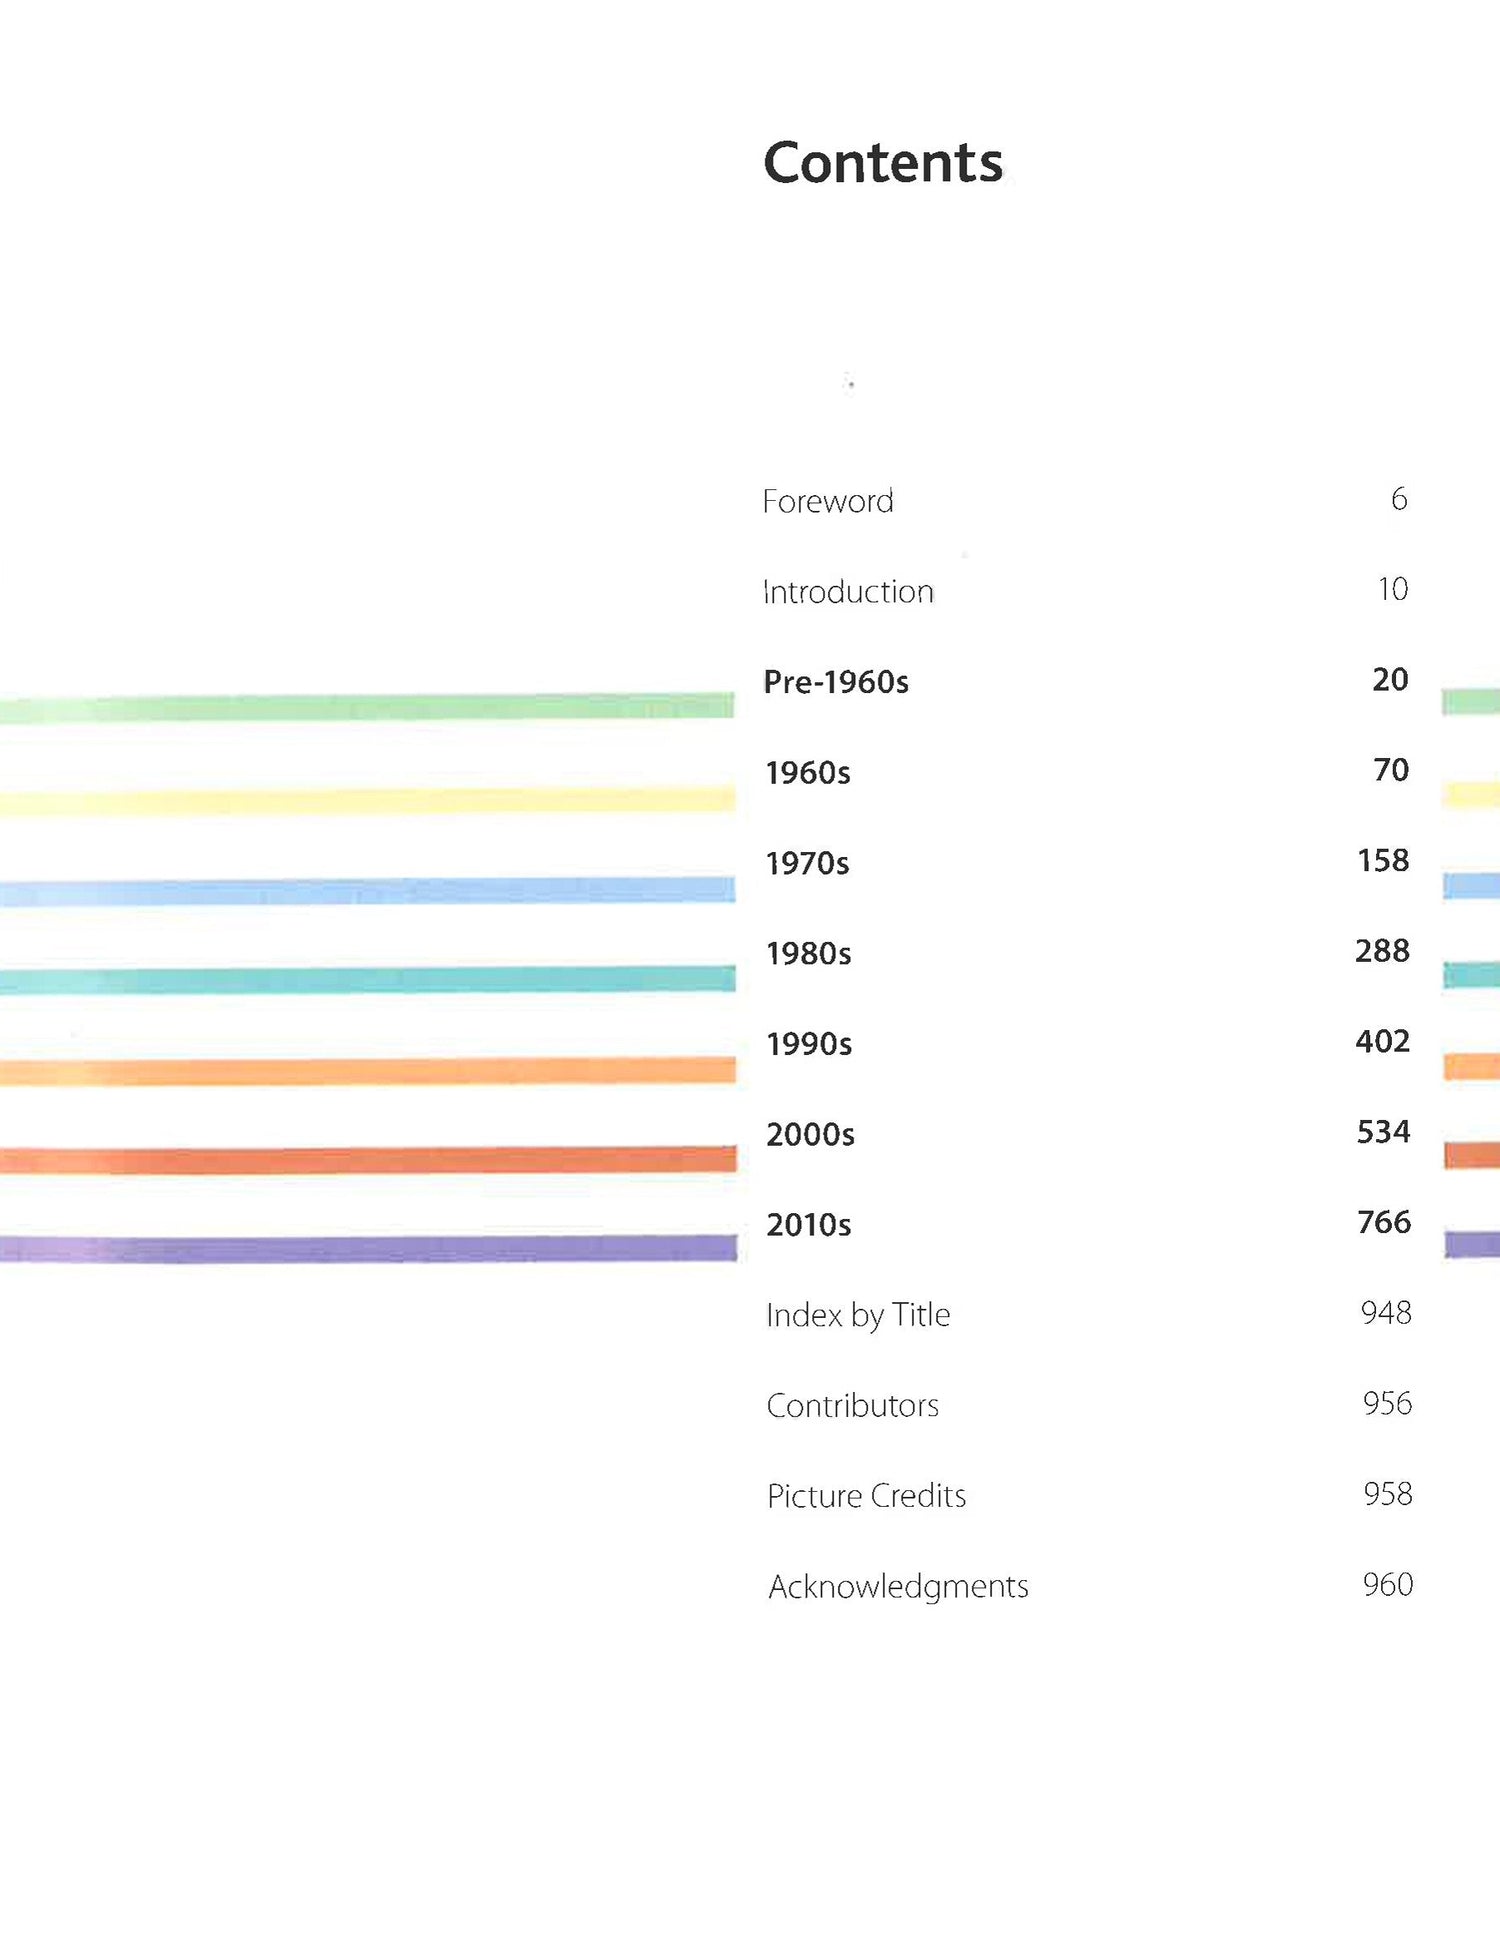Open the 2010s chapter entry

pyautogui.click(x=809, y=1225)
